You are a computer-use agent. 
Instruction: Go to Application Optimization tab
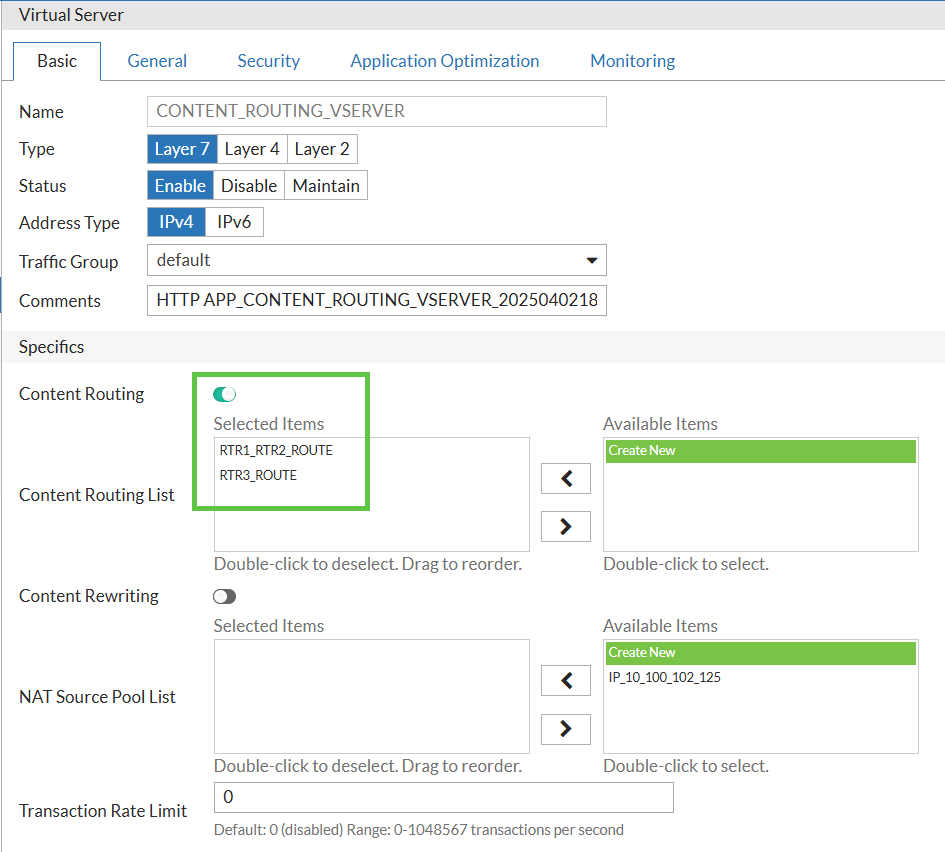coord(444,61)
